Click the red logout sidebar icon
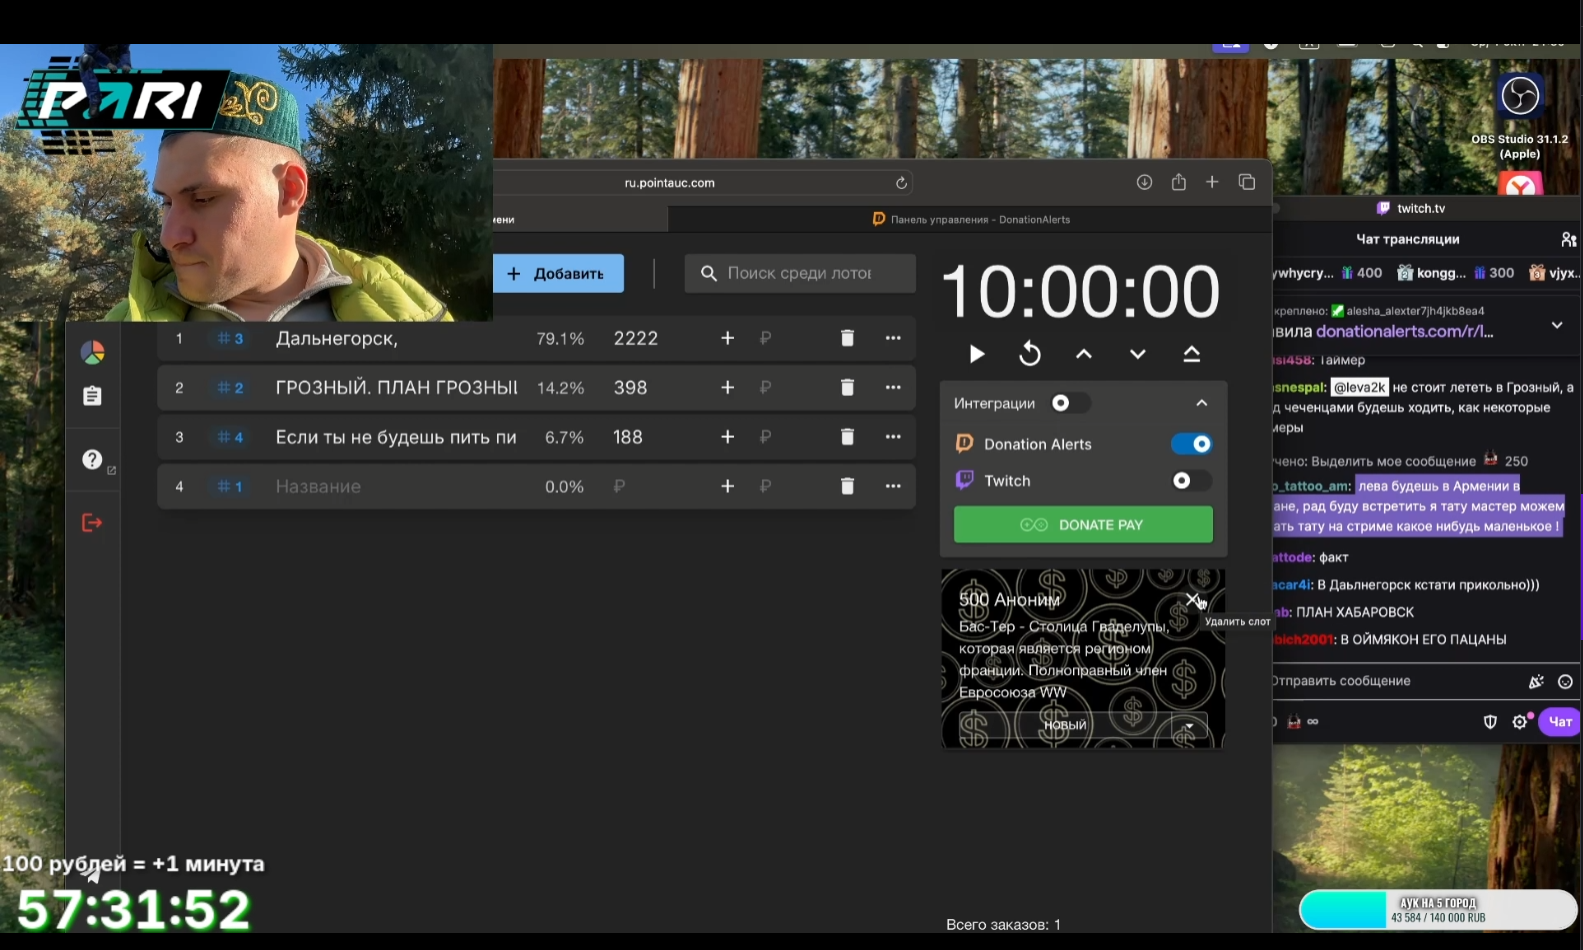Screen dimensions: 1583x950 (92, 523)
